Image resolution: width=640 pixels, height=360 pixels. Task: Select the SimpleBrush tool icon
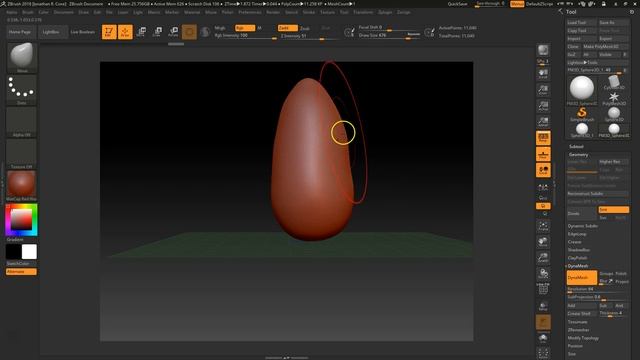582,114
